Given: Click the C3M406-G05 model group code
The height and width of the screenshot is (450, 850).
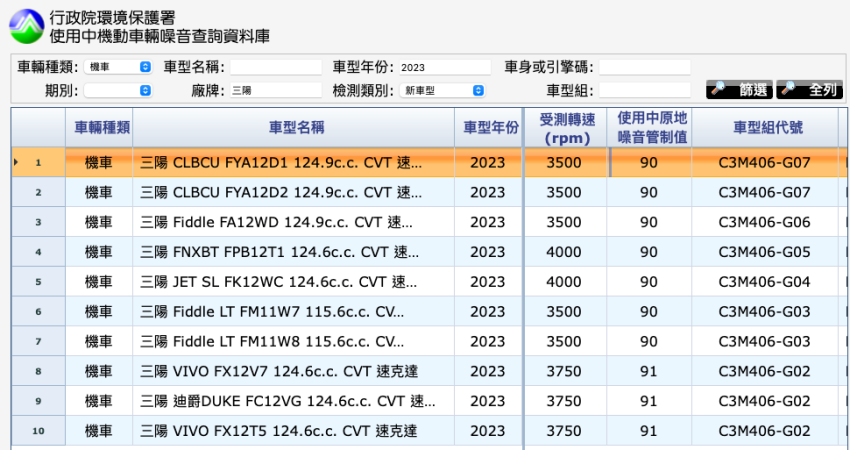Looking at the screenshot, I should (764, 252).
